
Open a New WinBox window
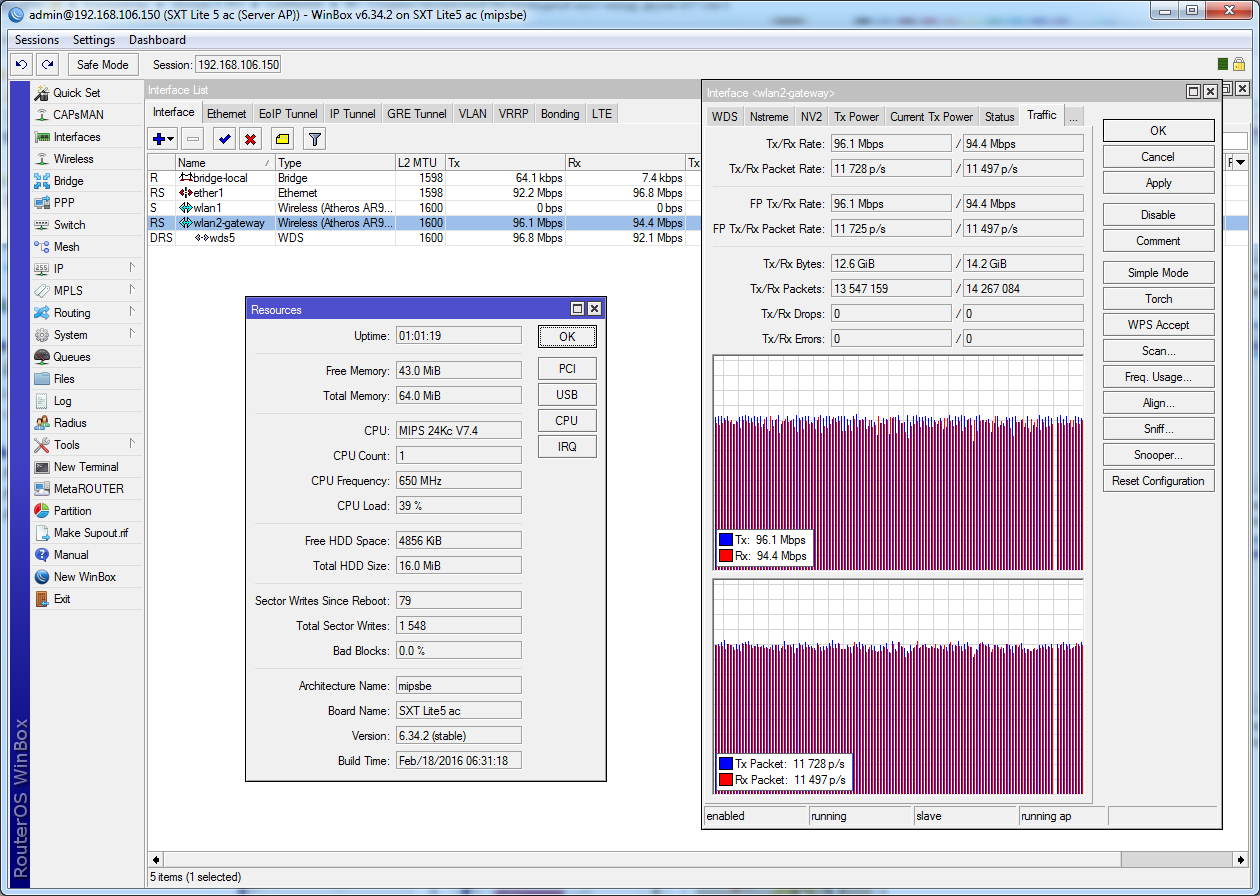[86, 577]
